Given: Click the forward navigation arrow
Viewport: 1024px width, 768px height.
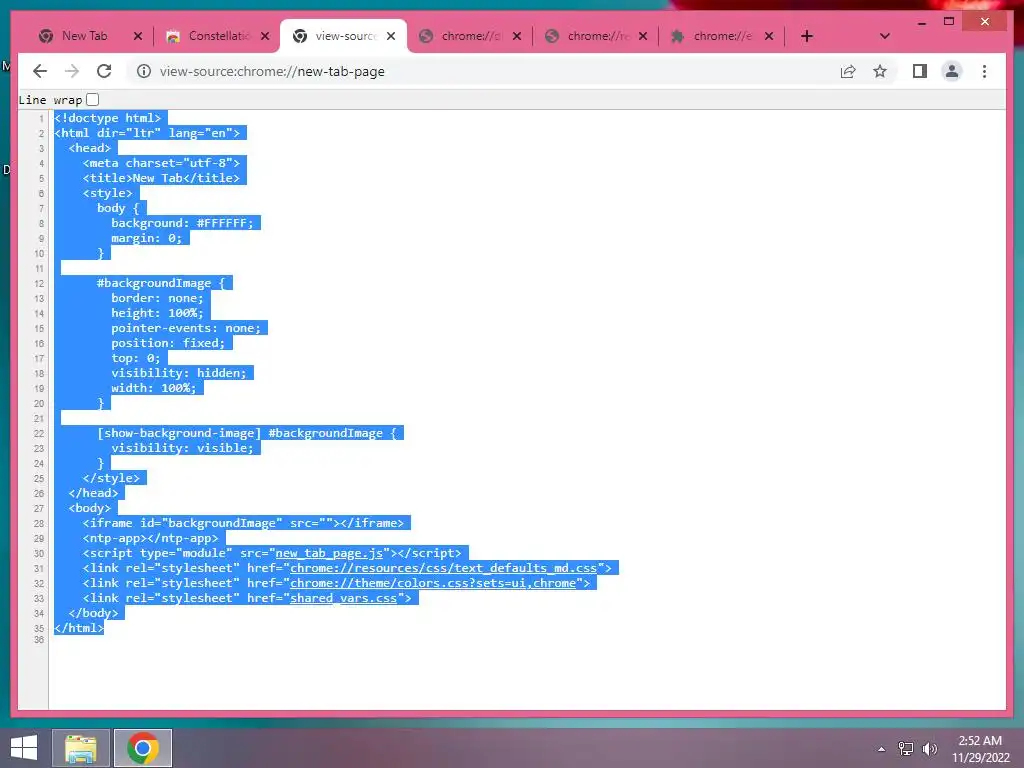Looking at the screenshot, I should click(72, 71).
